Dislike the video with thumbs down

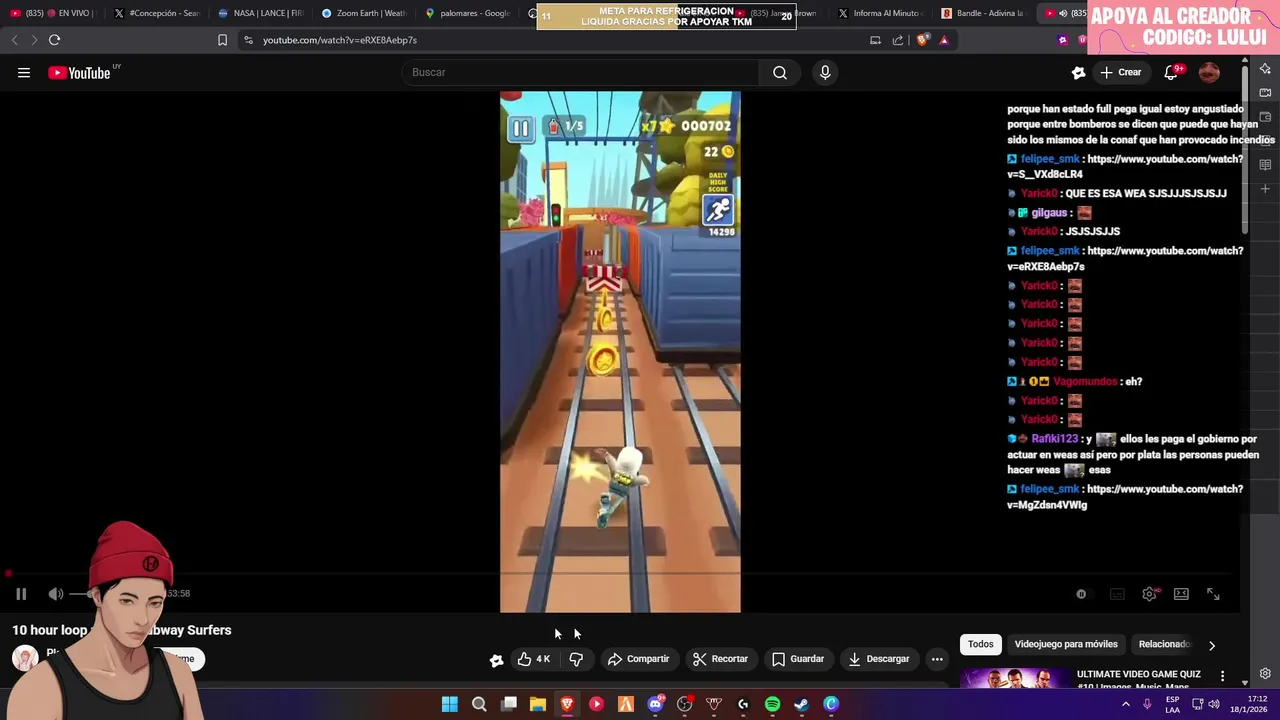576,659
